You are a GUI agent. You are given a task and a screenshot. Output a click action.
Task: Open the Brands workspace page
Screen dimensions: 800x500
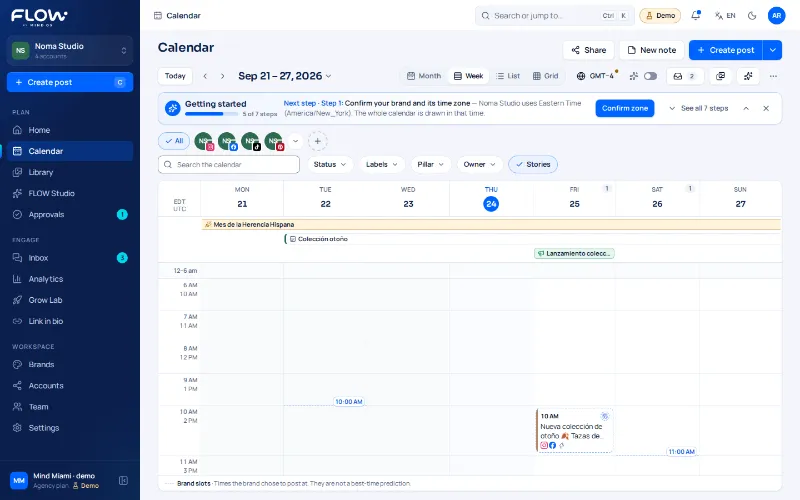pyautogui.click(x=70, y=365)
